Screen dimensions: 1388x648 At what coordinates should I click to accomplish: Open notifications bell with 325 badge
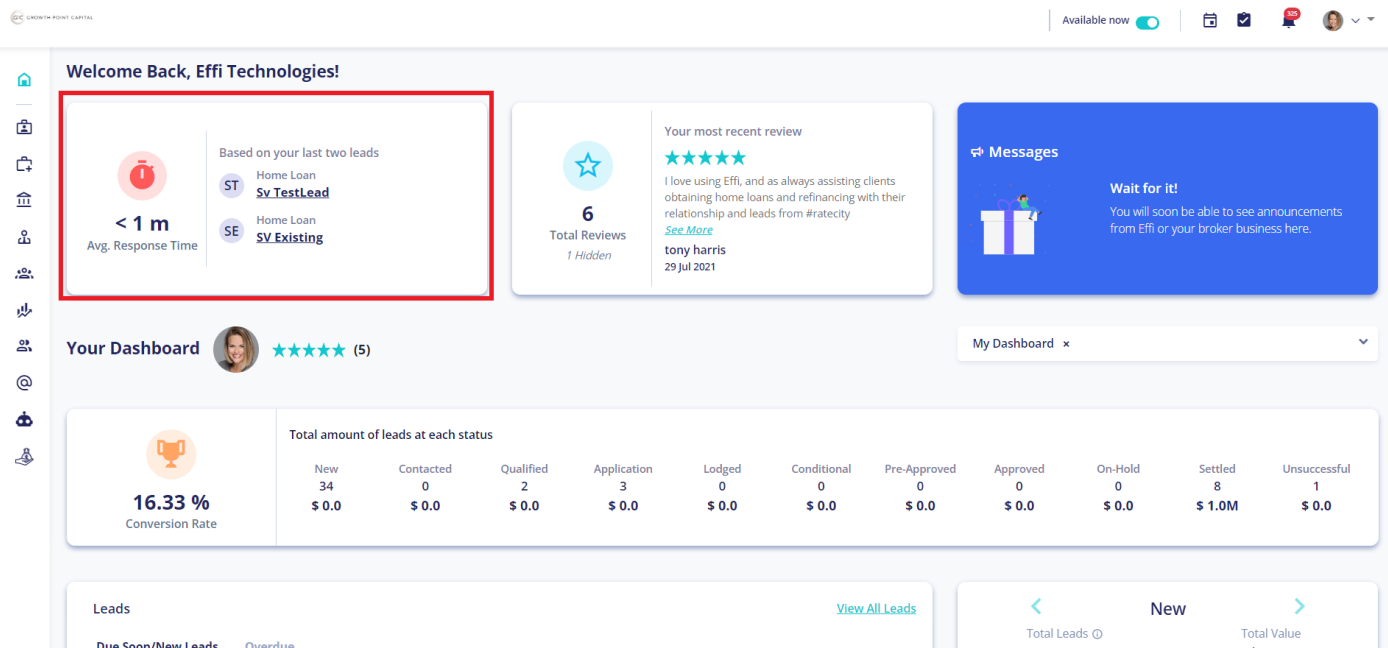coord(1289,19)
